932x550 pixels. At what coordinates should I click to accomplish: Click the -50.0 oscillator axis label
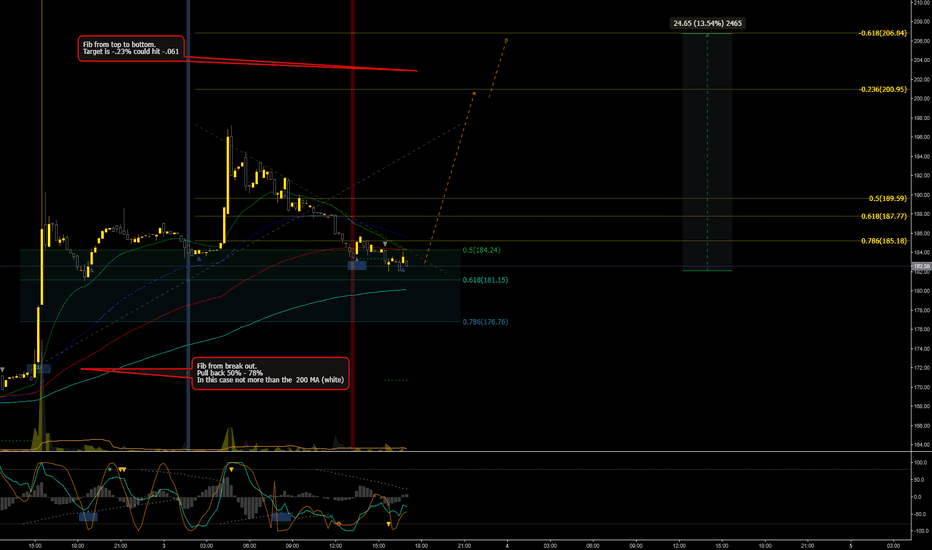click(921, 514)
